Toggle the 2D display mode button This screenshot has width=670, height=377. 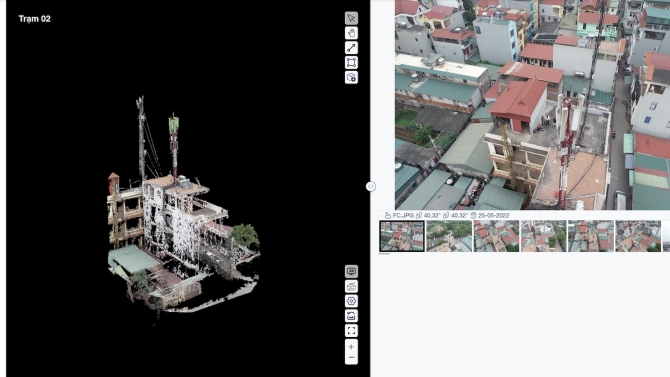pos(351,271)
